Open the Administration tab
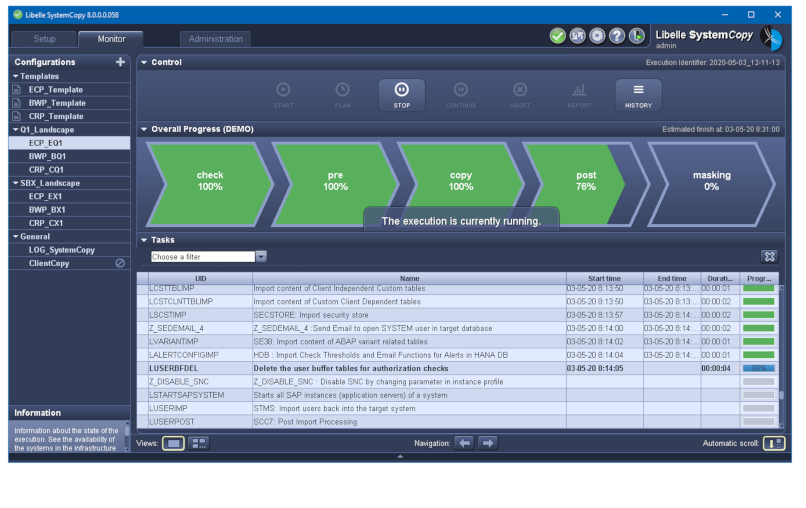Screen dimensions: 806x508 [x=215, y=39]
